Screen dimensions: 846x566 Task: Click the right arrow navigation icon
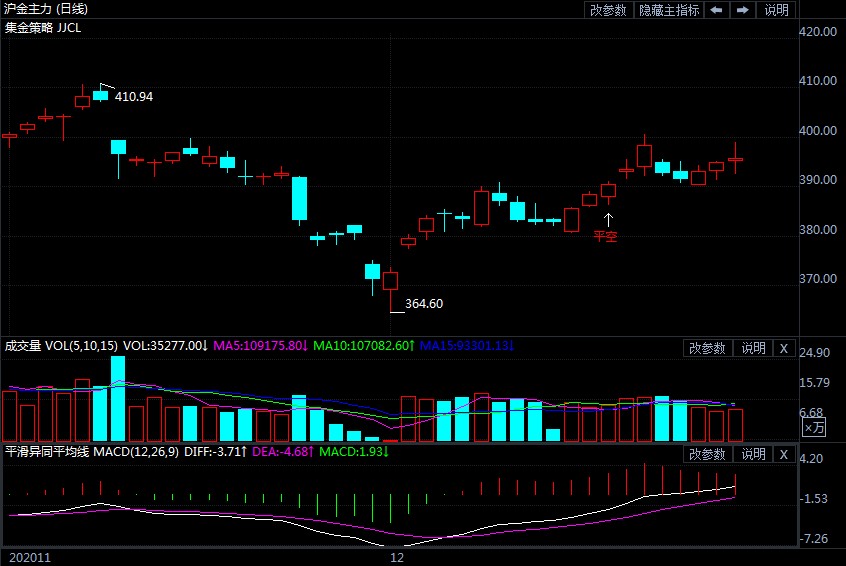click(x=742, y=10)
